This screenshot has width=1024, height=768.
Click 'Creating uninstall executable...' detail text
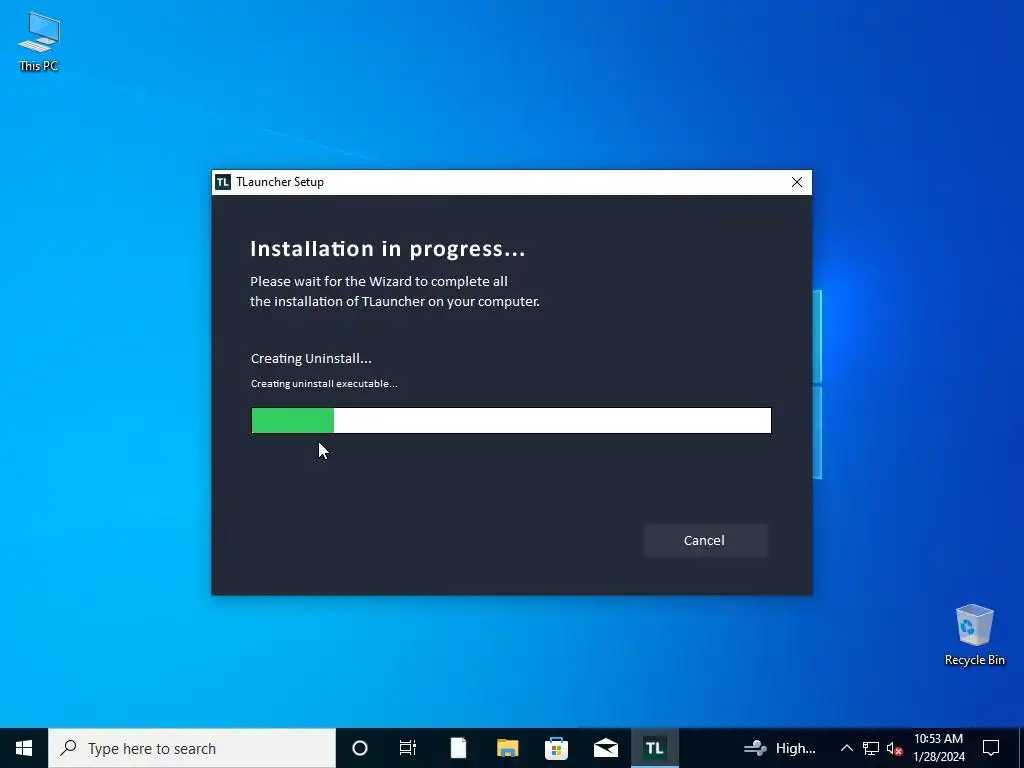324,383
